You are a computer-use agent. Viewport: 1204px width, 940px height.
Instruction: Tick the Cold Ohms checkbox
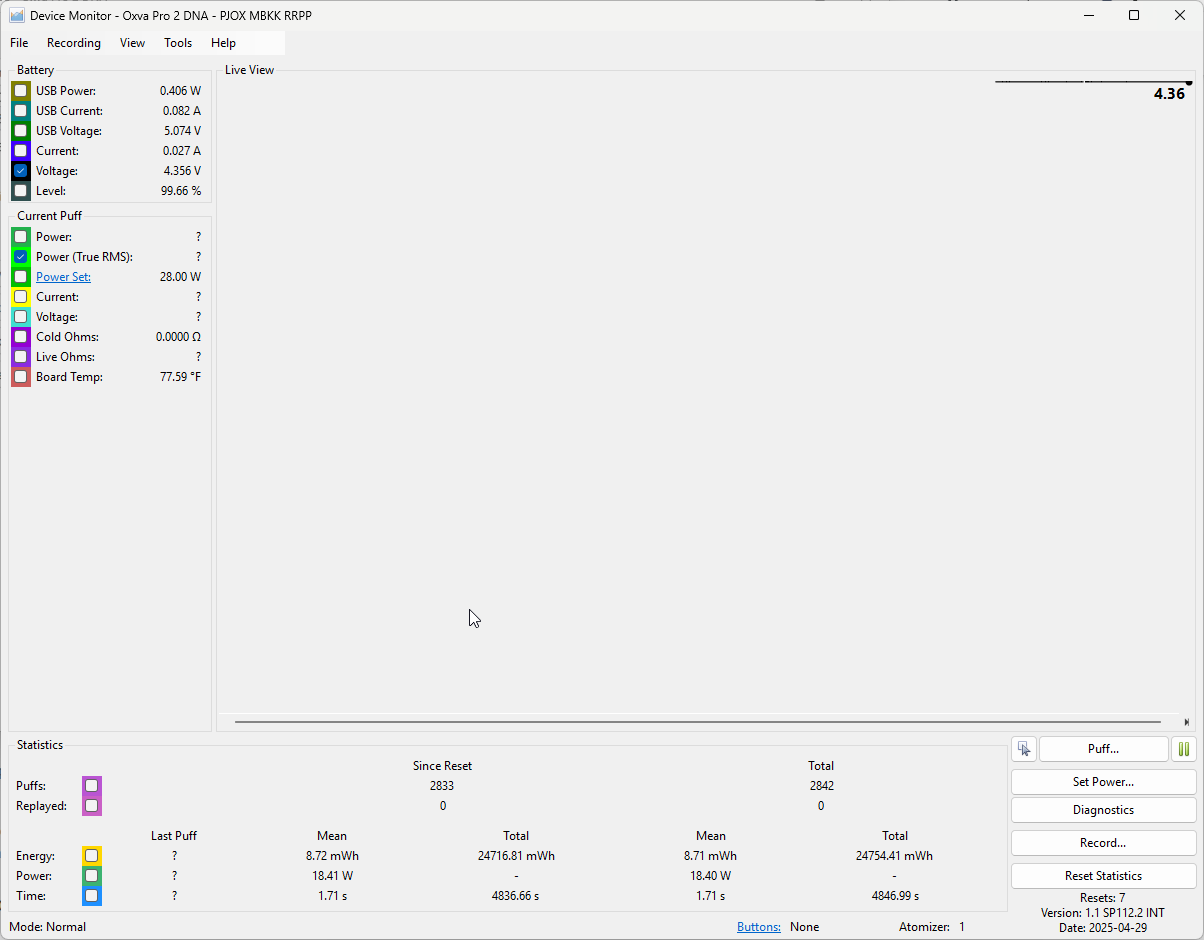click(21, 337)
